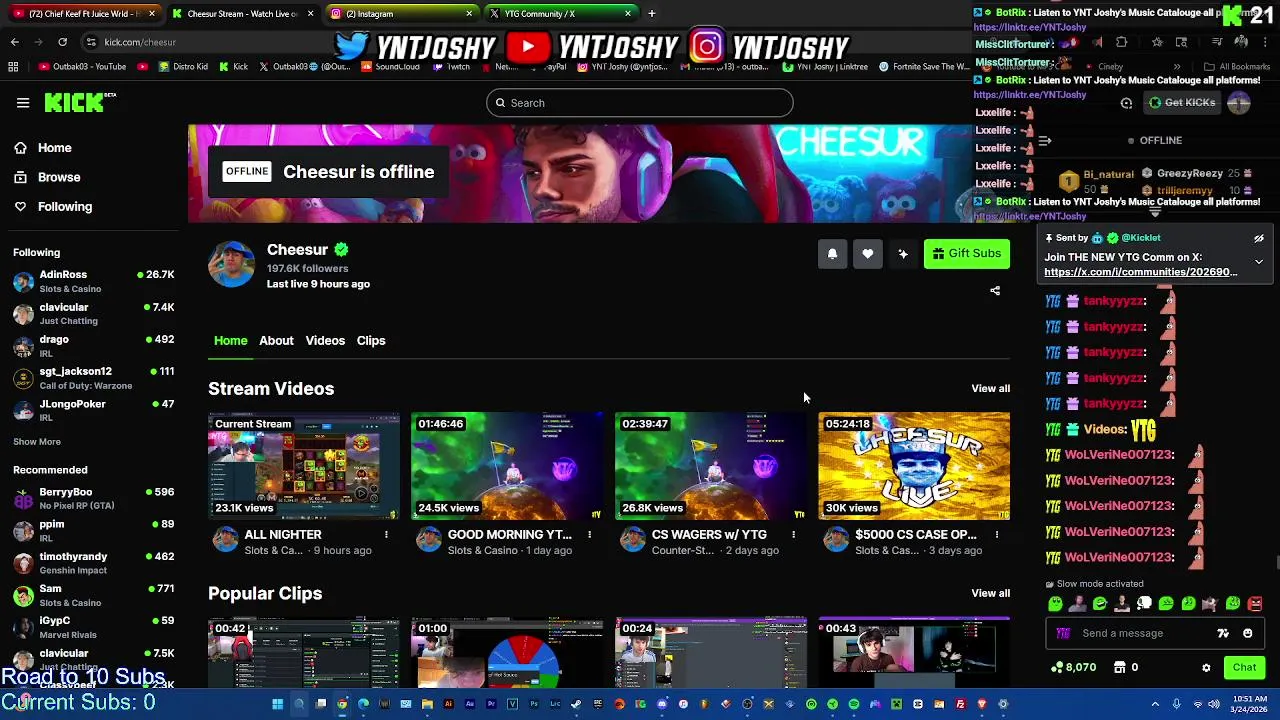1280x720 pixels.
Task: Open the 05:24:18 CHEESUR LIVE thumbnail
Action: pyautogui.click(x=914, y=466)
